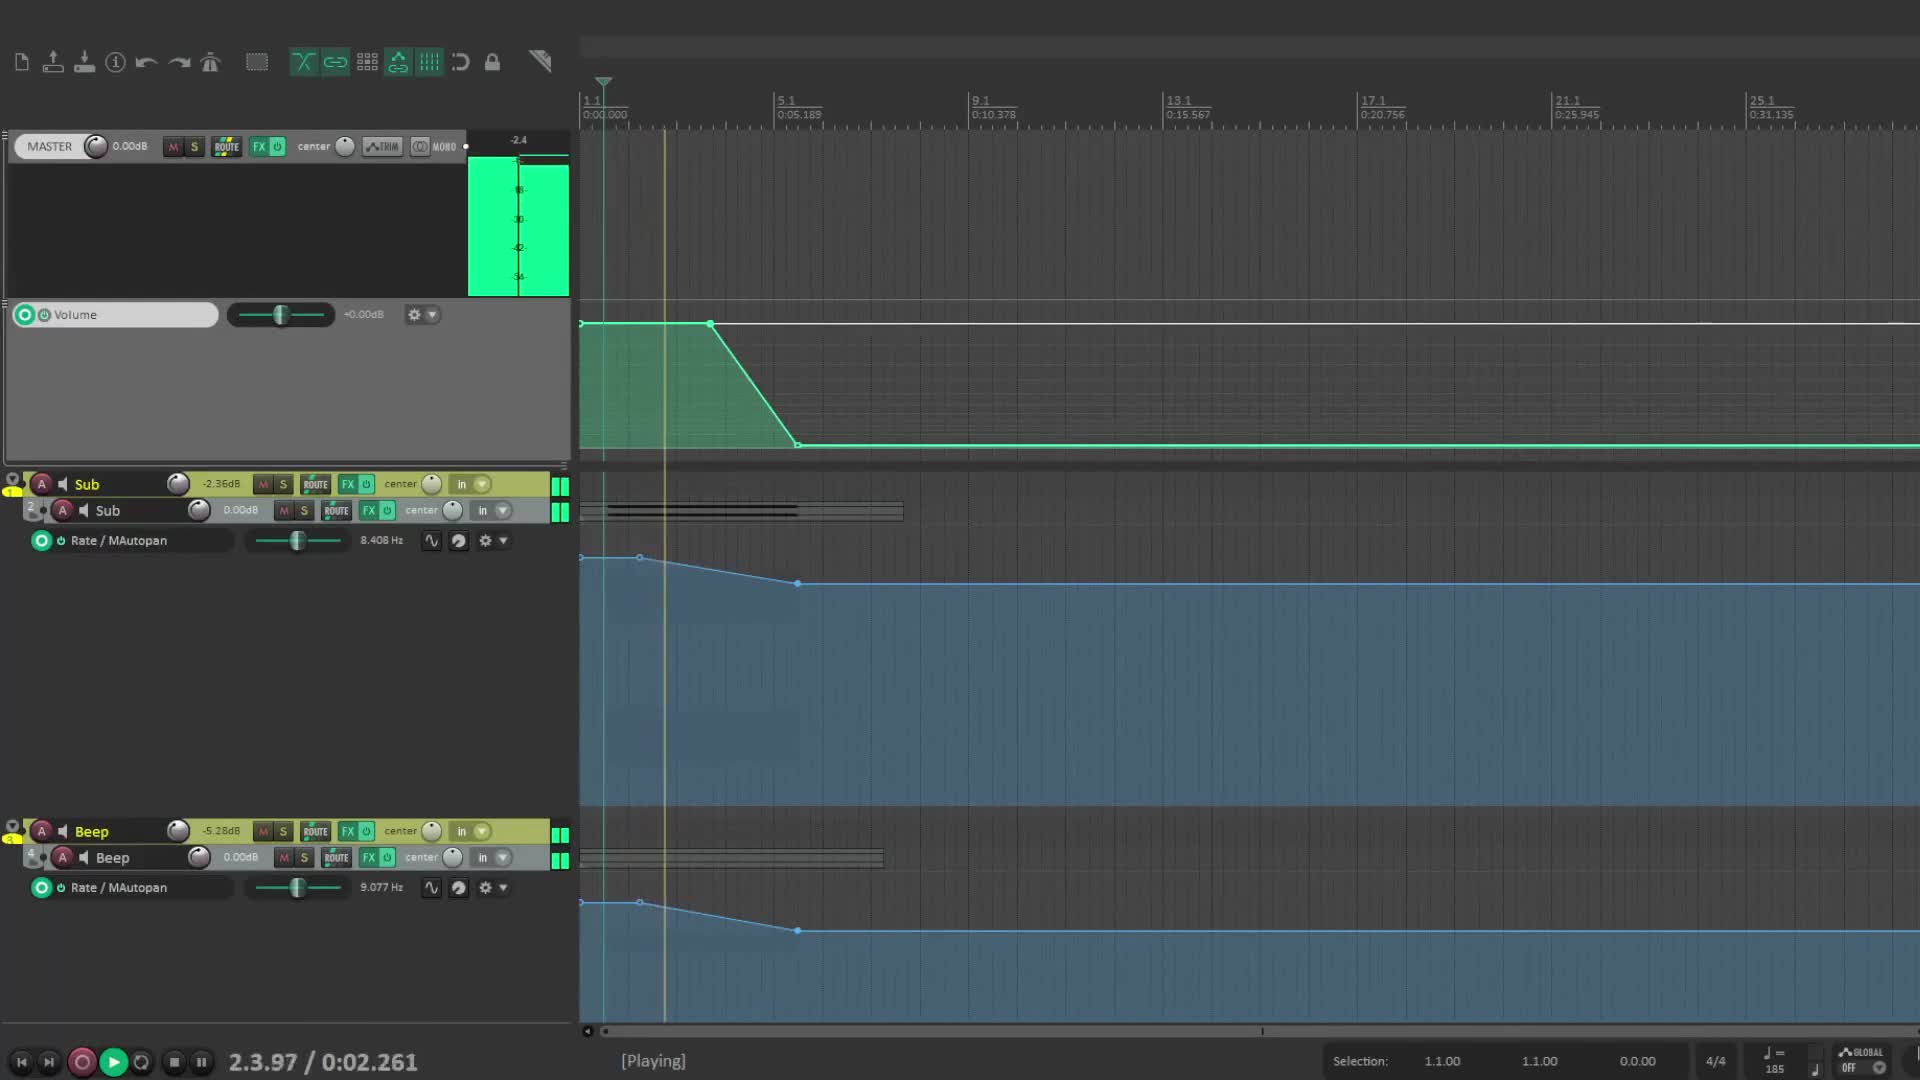The image size is (1920, 1080).
Task: Click the lock icon in toolbar
Action: pos(492,62)
